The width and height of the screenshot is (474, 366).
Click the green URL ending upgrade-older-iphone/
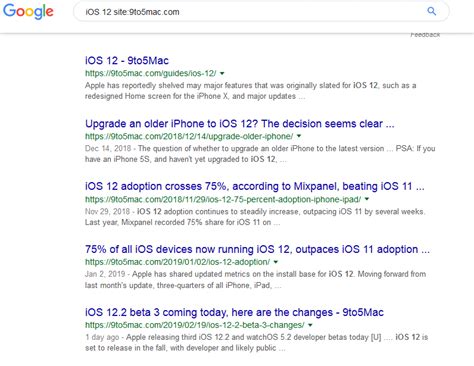coord(189,136)
